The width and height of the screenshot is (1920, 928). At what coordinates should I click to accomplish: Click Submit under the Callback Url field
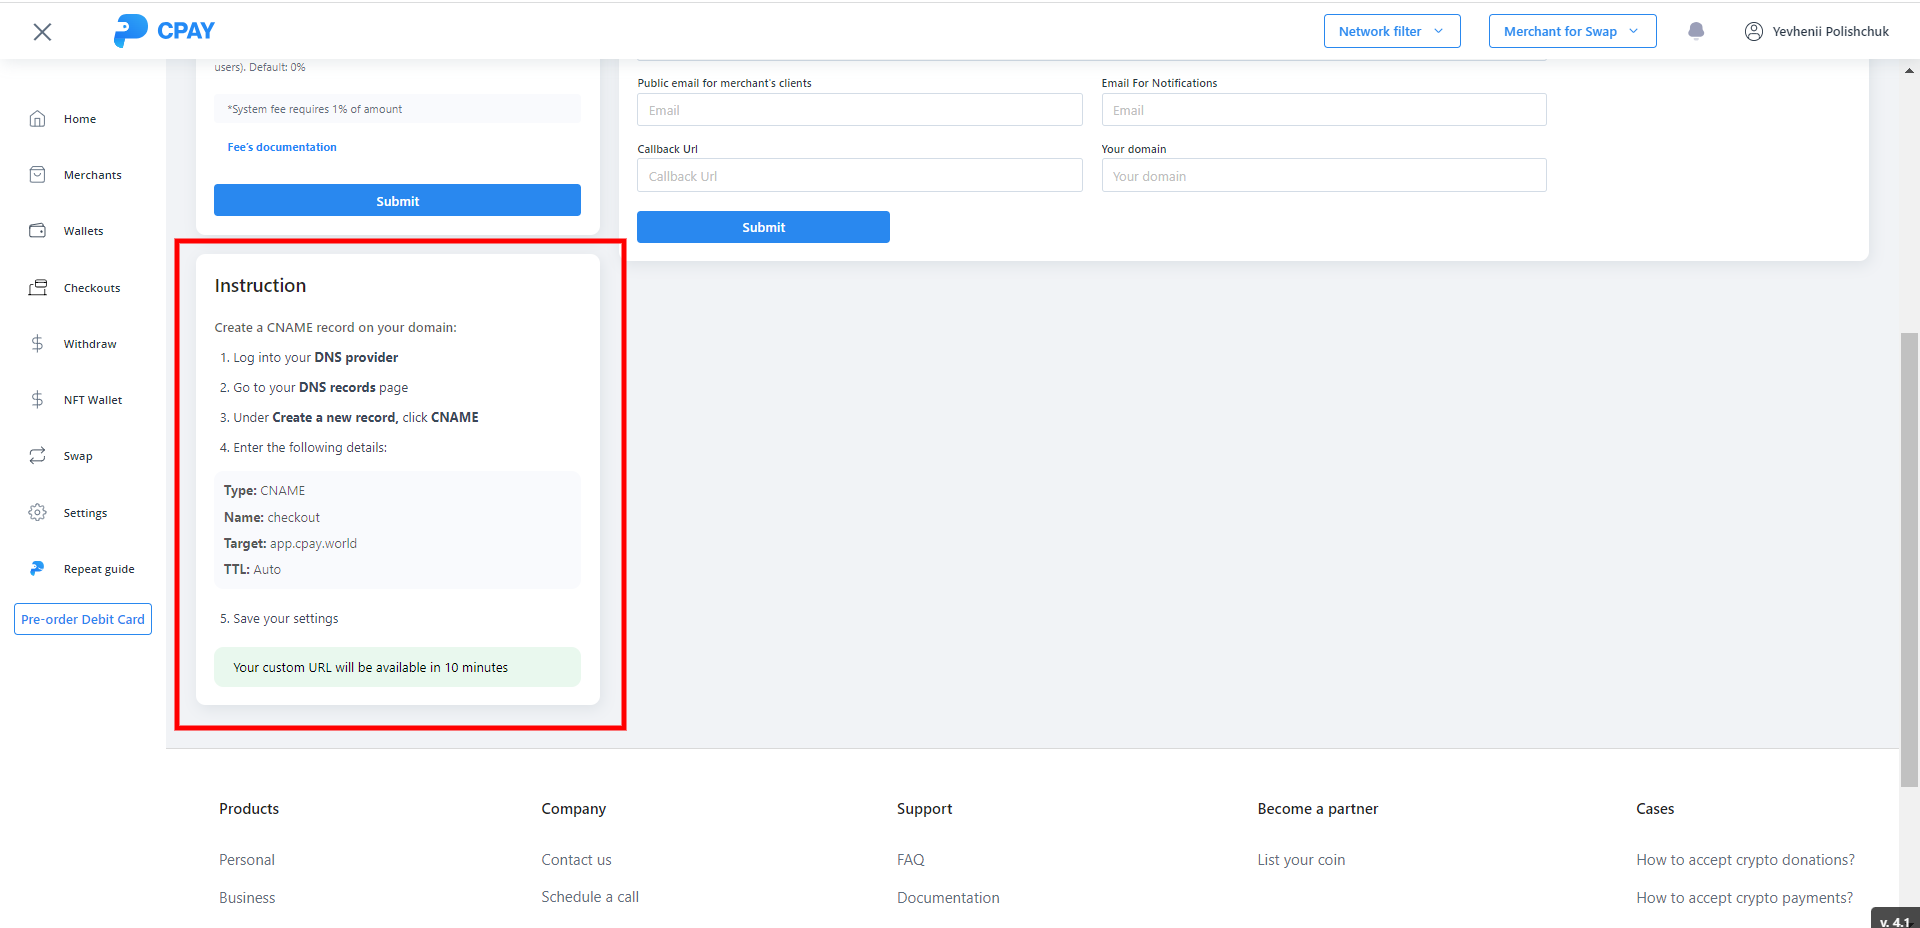(763, 227)
